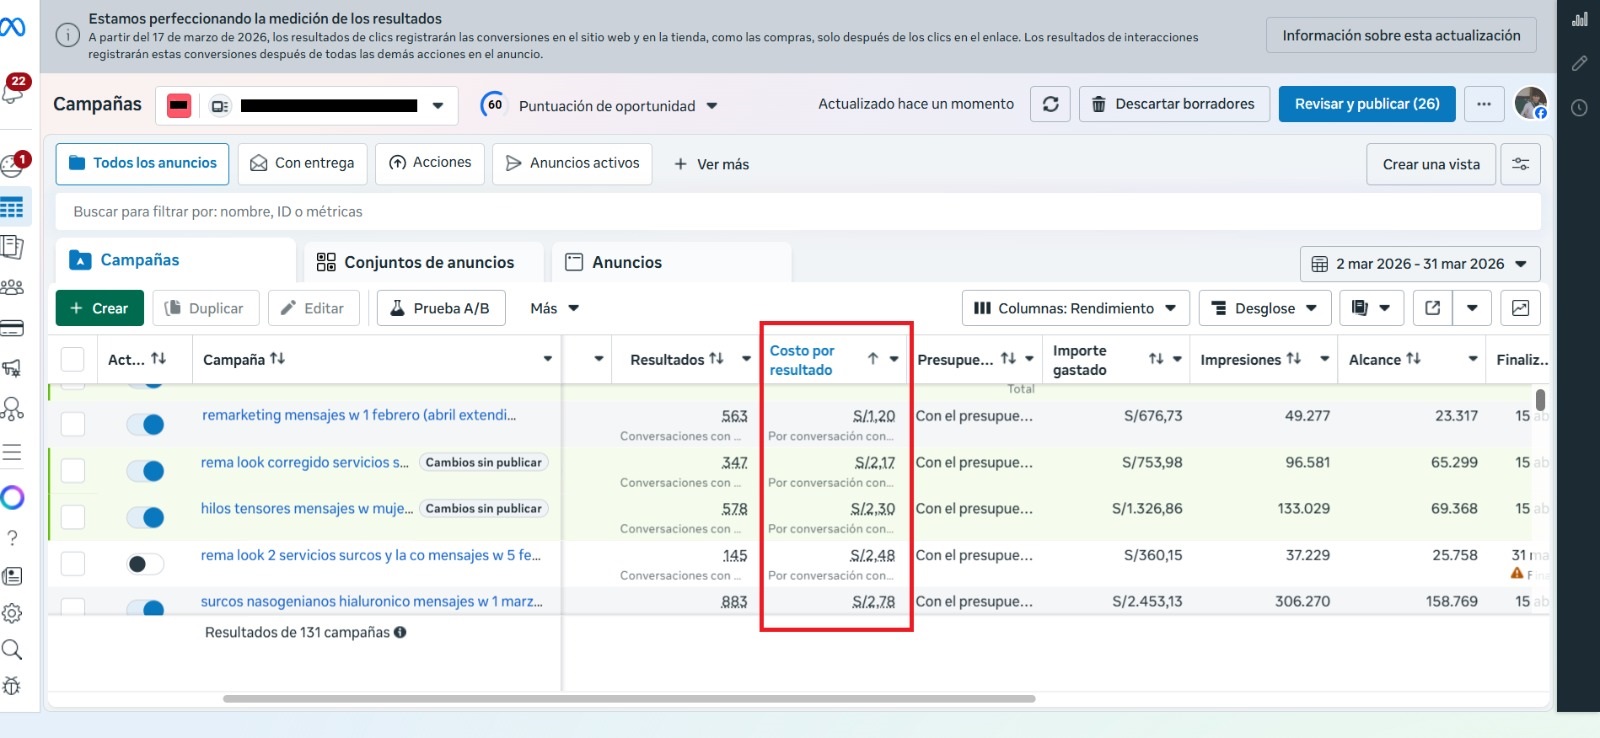Tick checkbox for rema look 2 servicios campaign
Screen dimensions: 1600x738
(x=73, y=563)
